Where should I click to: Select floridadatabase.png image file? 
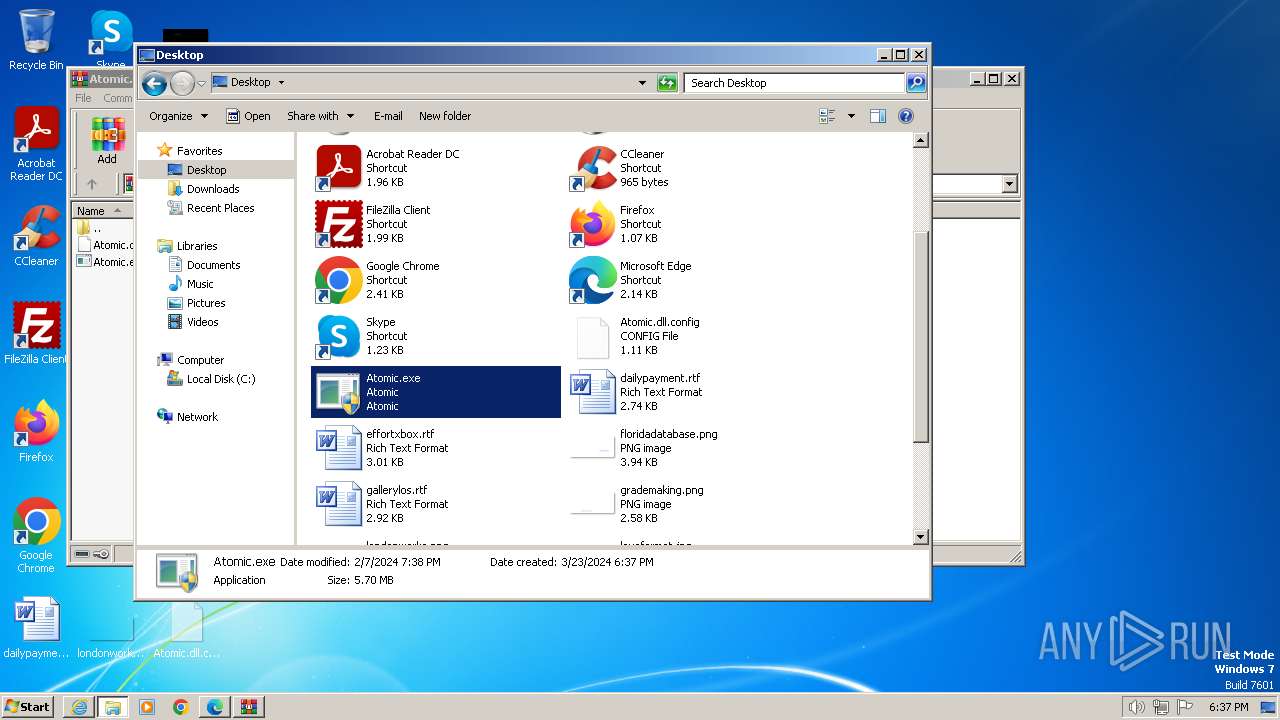click(690, 448)
